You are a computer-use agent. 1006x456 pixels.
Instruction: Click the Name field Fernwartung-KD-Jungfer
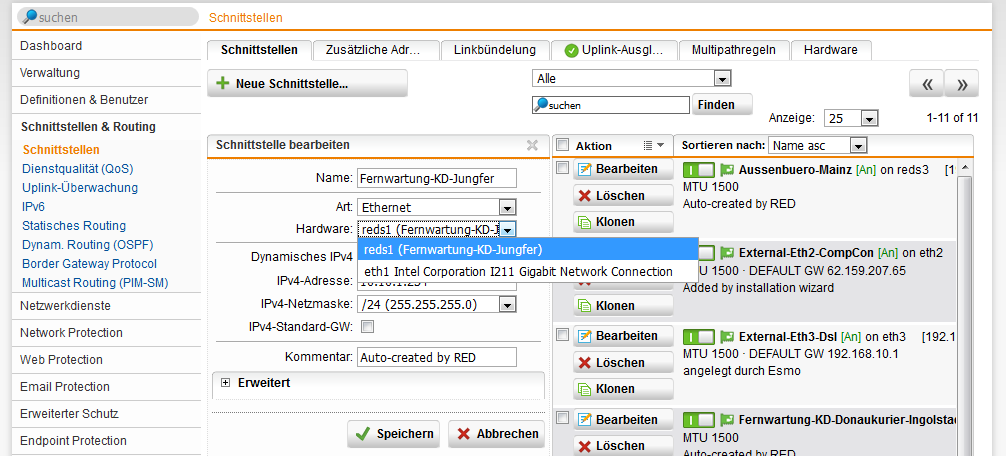click(437, 178)
